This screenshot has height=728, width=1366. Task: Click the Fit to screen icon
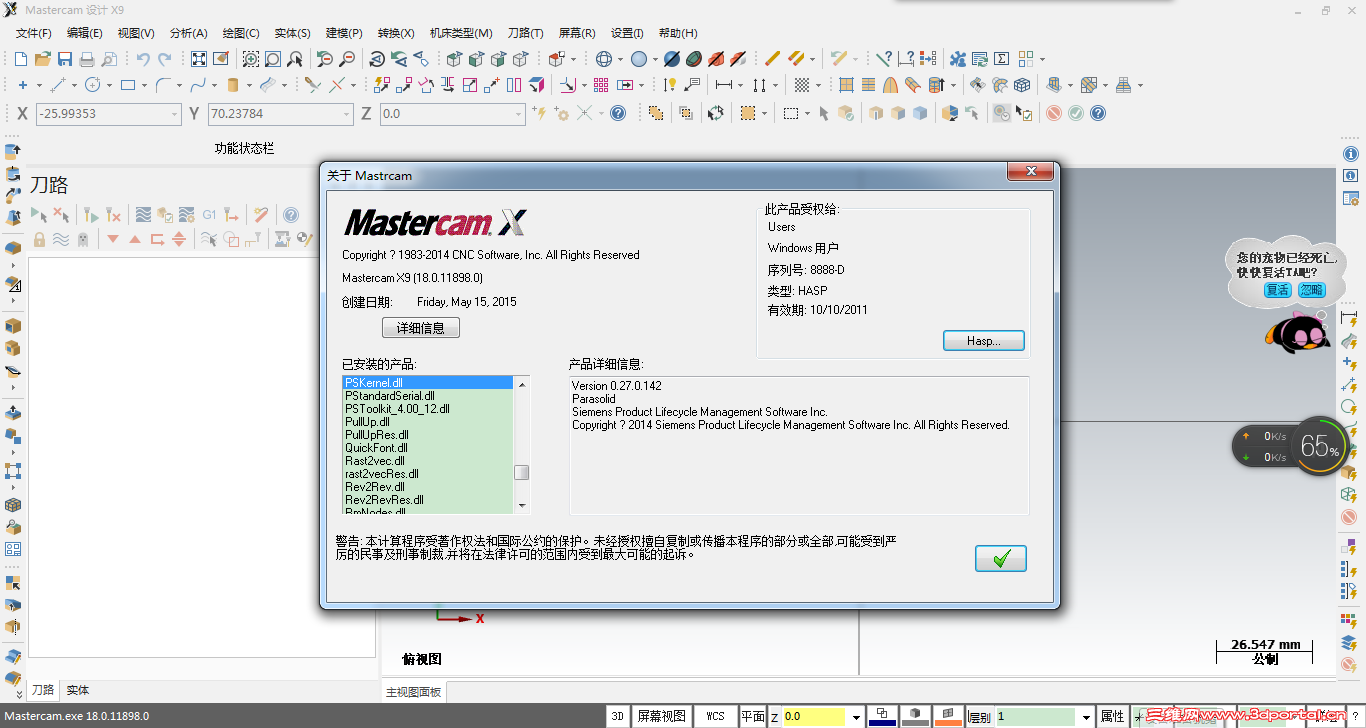click(199, 59)
